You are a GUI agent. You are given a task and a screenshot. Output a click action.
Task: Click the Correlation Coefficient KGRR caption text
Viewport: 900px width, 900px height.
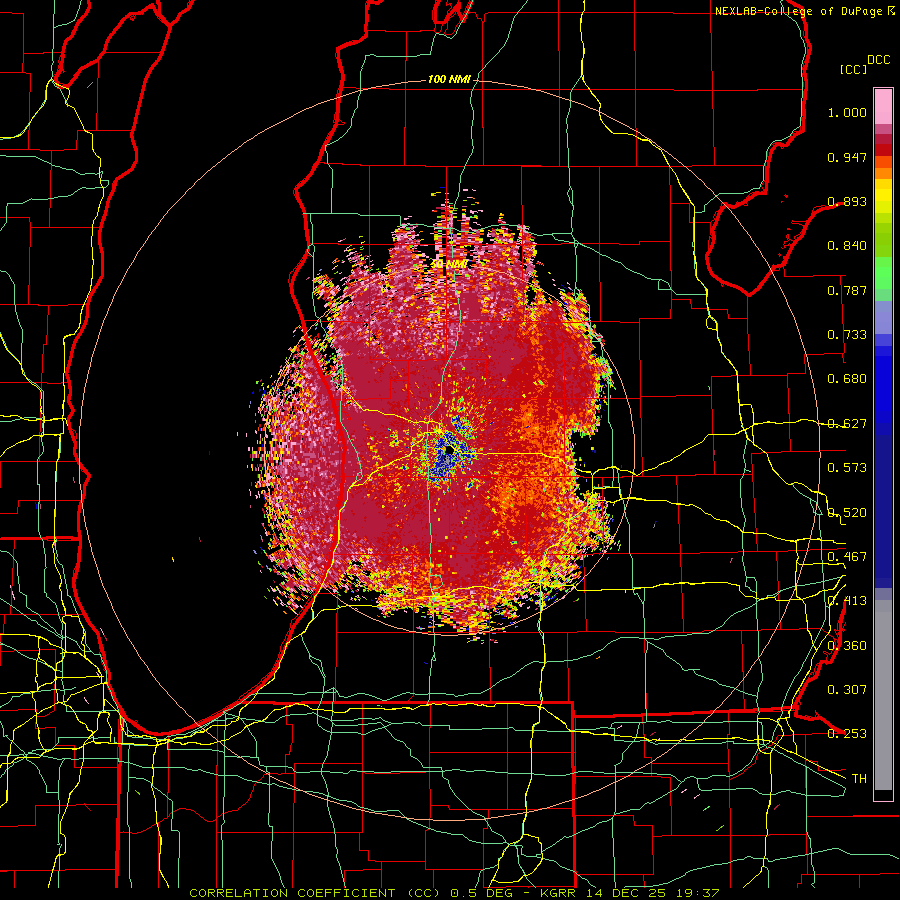point(454,893)
